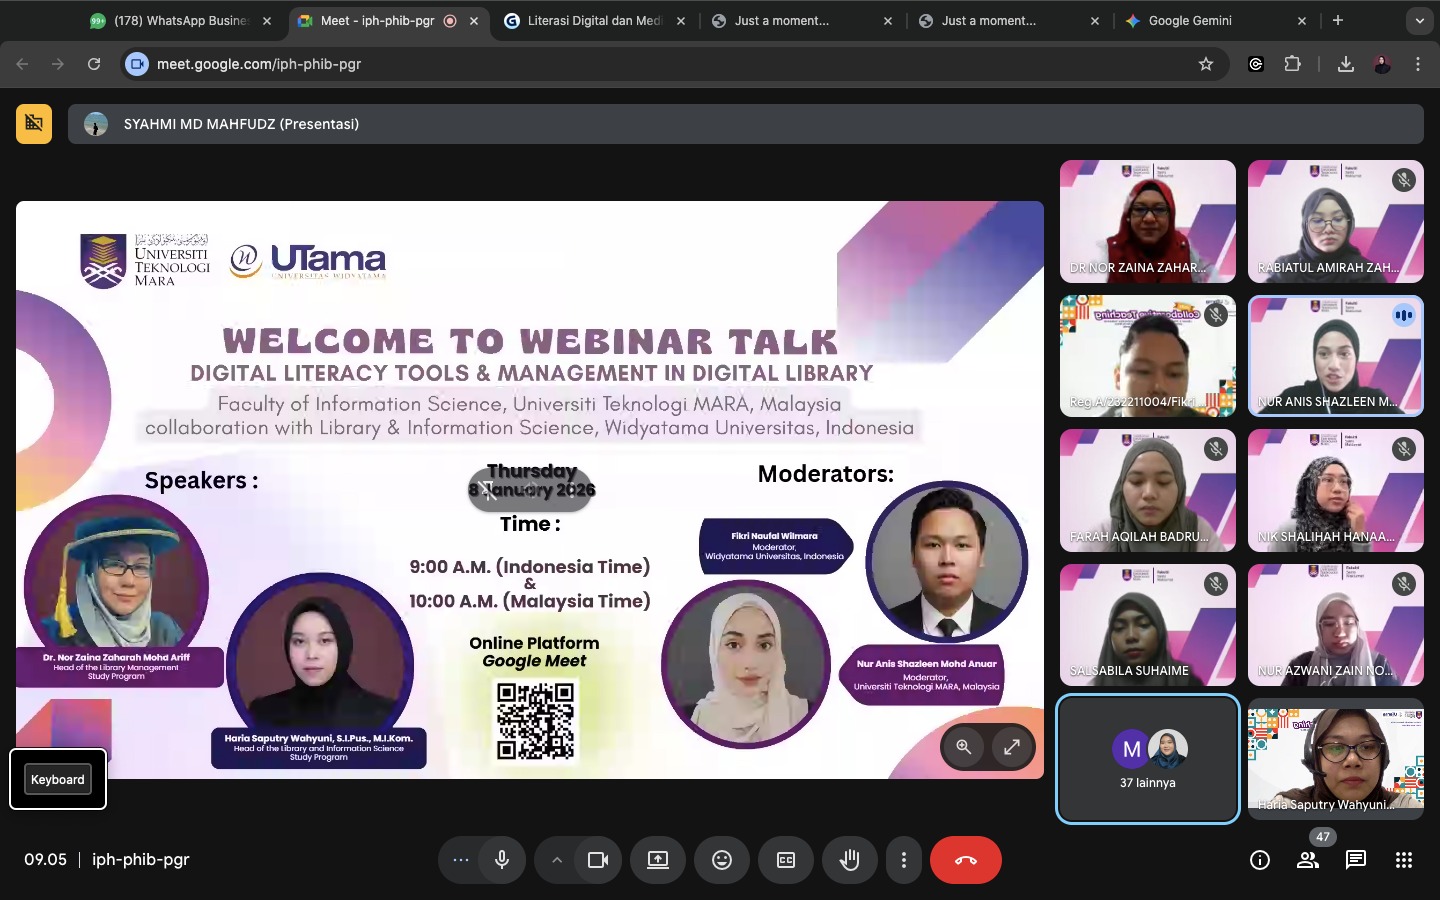Viewport: 1440px width, 900px height.
Task: Open the Extensions puzzle icon
Action: (1293, 64)
